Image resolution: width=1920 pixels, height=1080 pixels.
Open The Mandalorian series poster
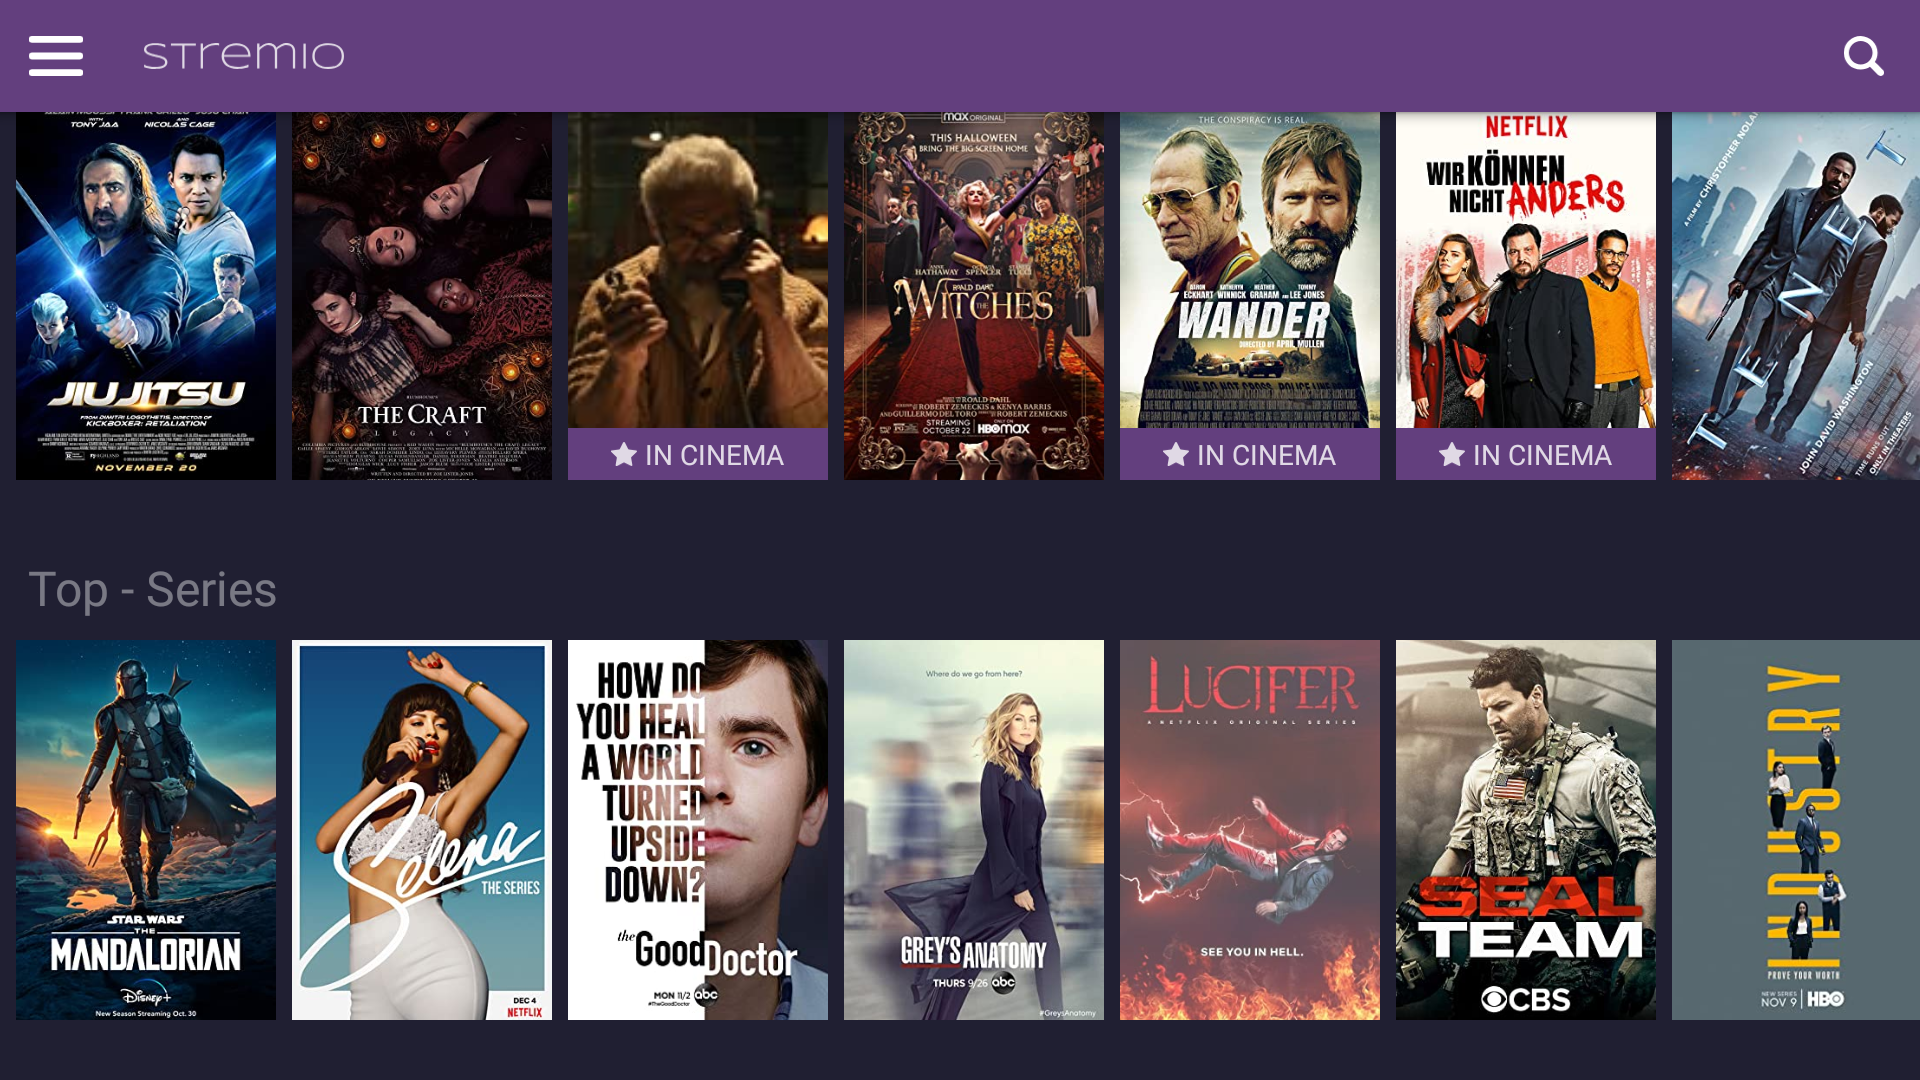click(x=146, y=830)
